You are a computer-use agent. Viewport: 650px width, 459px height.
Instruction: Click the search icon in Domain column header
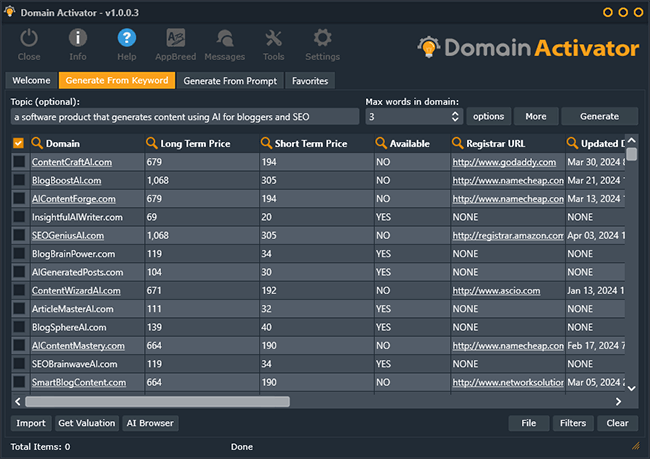pos(37,143)
